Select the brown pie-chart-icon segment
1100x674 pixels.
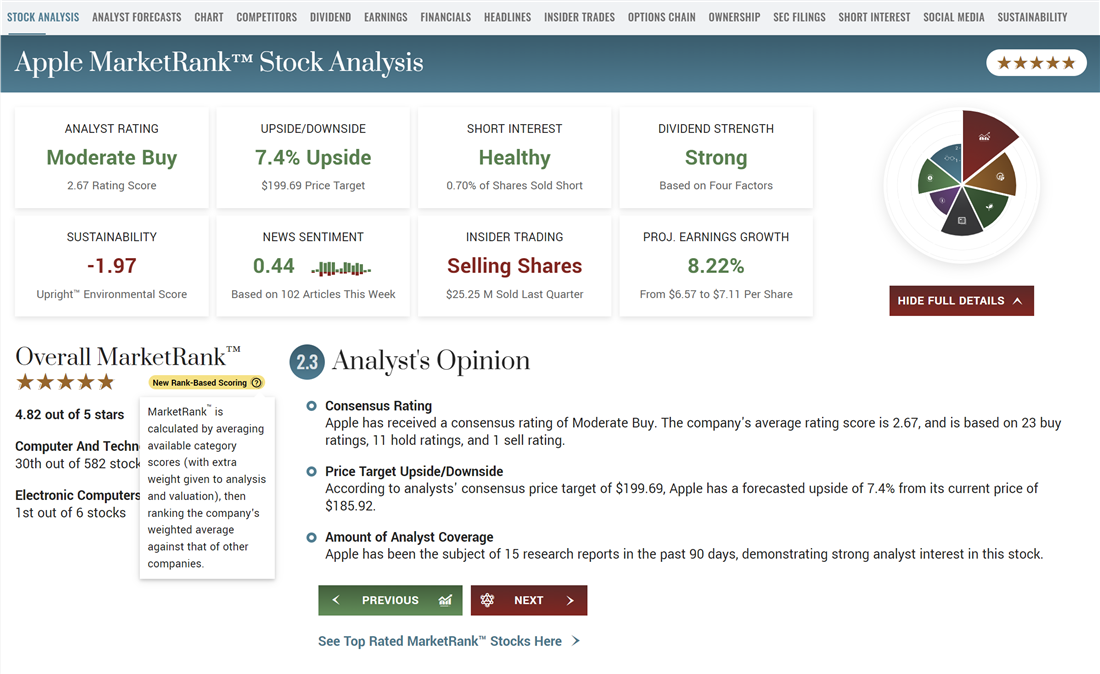pos(998,177)
